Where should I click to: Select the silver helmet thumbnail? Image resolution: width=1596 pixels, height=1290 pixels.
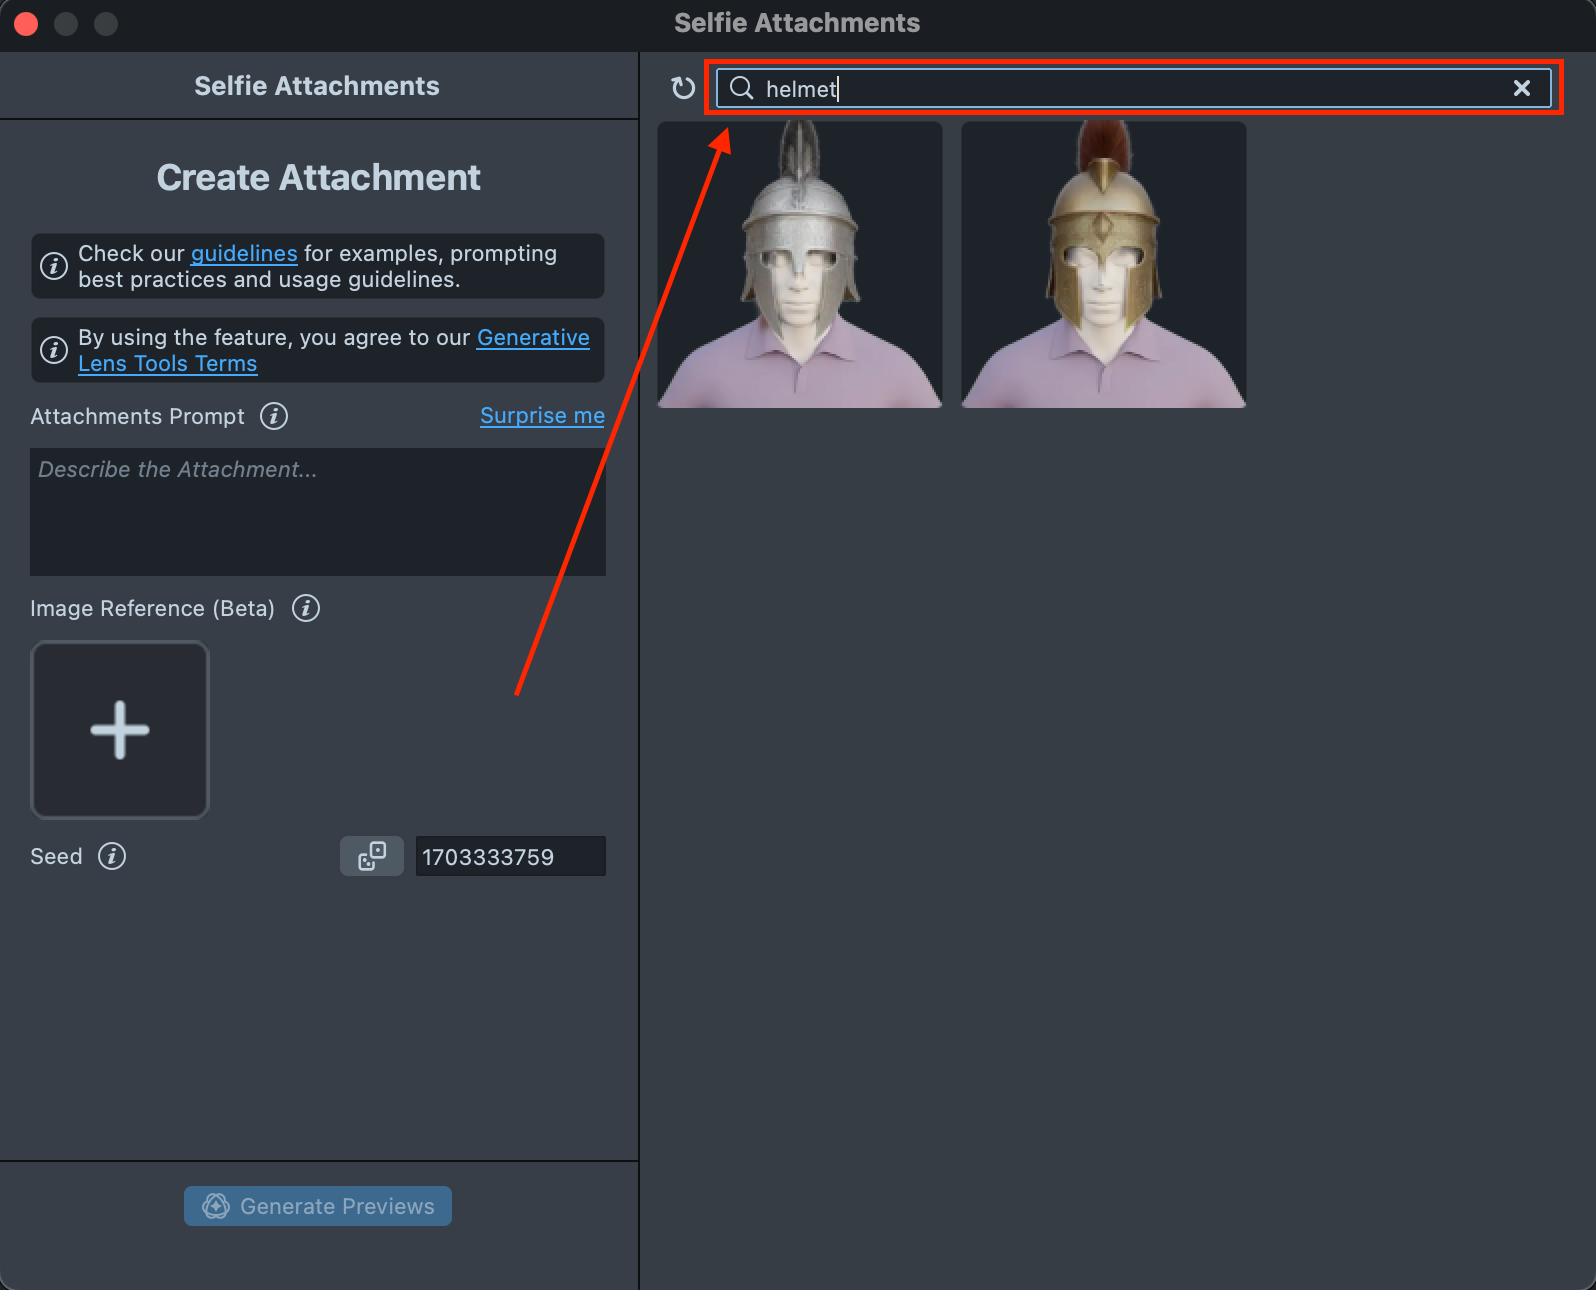[x=800, y=265]
